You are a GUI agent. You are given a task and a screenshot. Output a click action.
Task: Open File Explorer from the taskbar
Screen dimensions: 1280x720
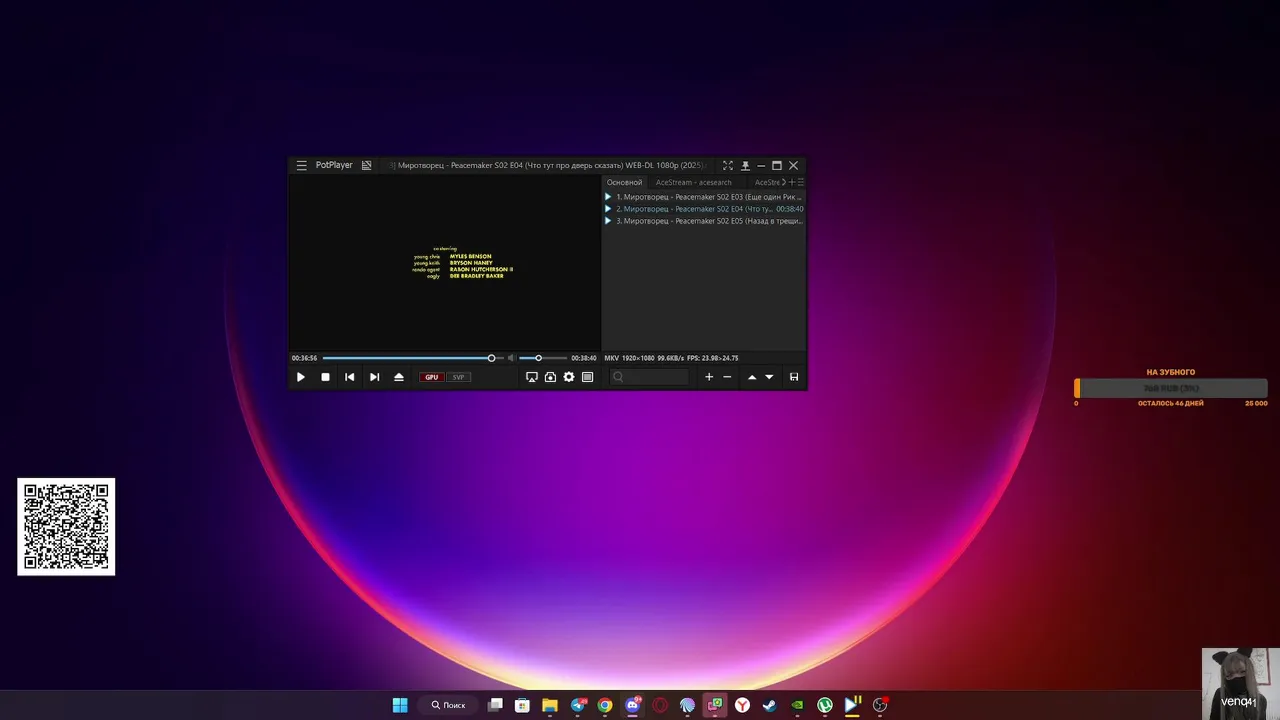[550, 705]
